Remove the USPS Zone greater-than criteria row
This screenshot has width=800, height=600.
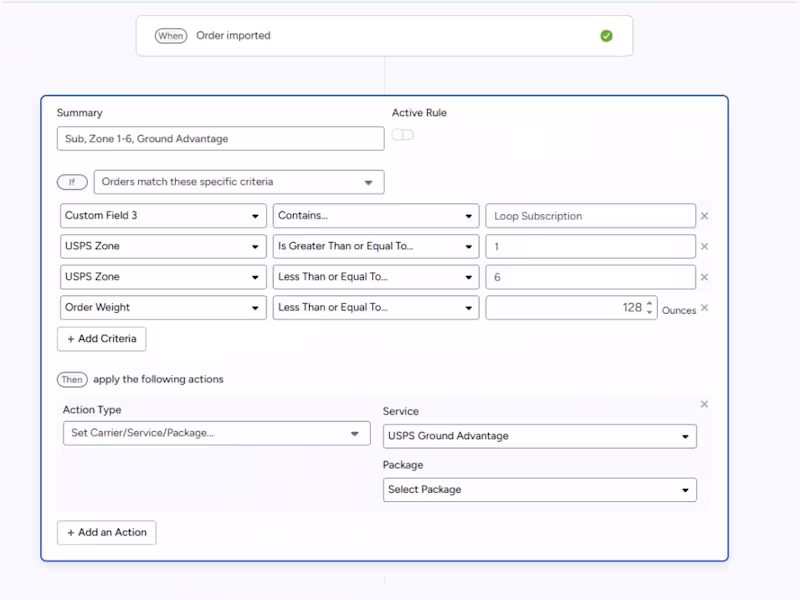(x=704, y=246)
